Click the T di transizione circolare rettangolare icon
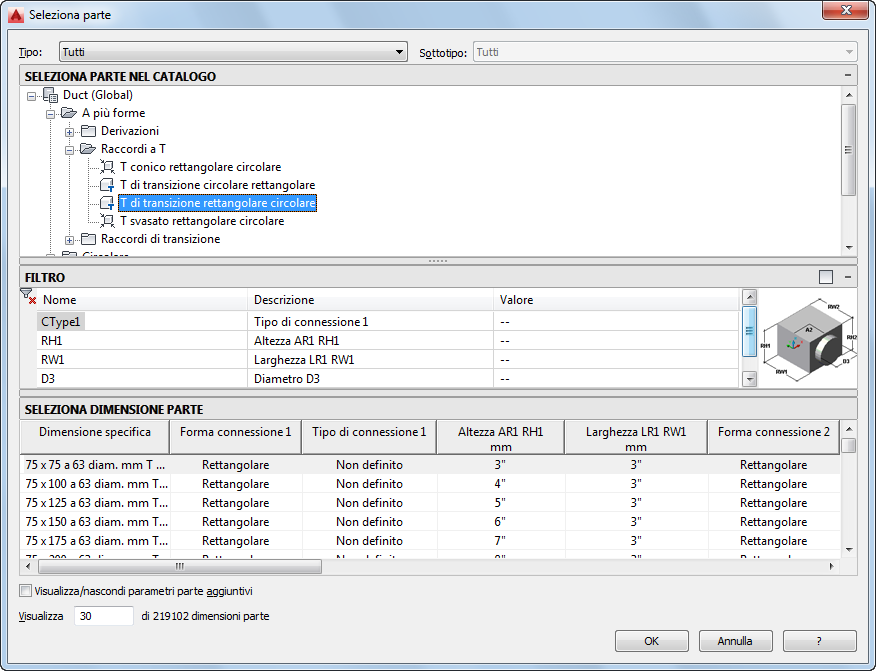 107,185
